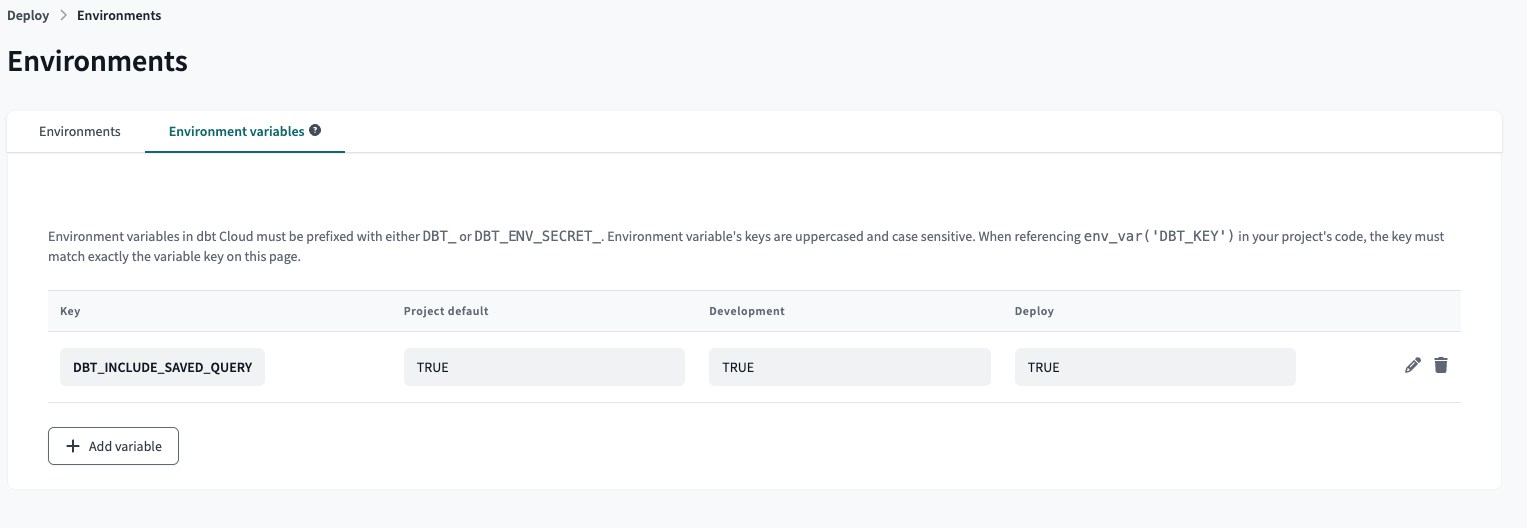Go to Deploy in the breadcrumb
Viewport: 1527px width, 528px height.
point(28,16)
